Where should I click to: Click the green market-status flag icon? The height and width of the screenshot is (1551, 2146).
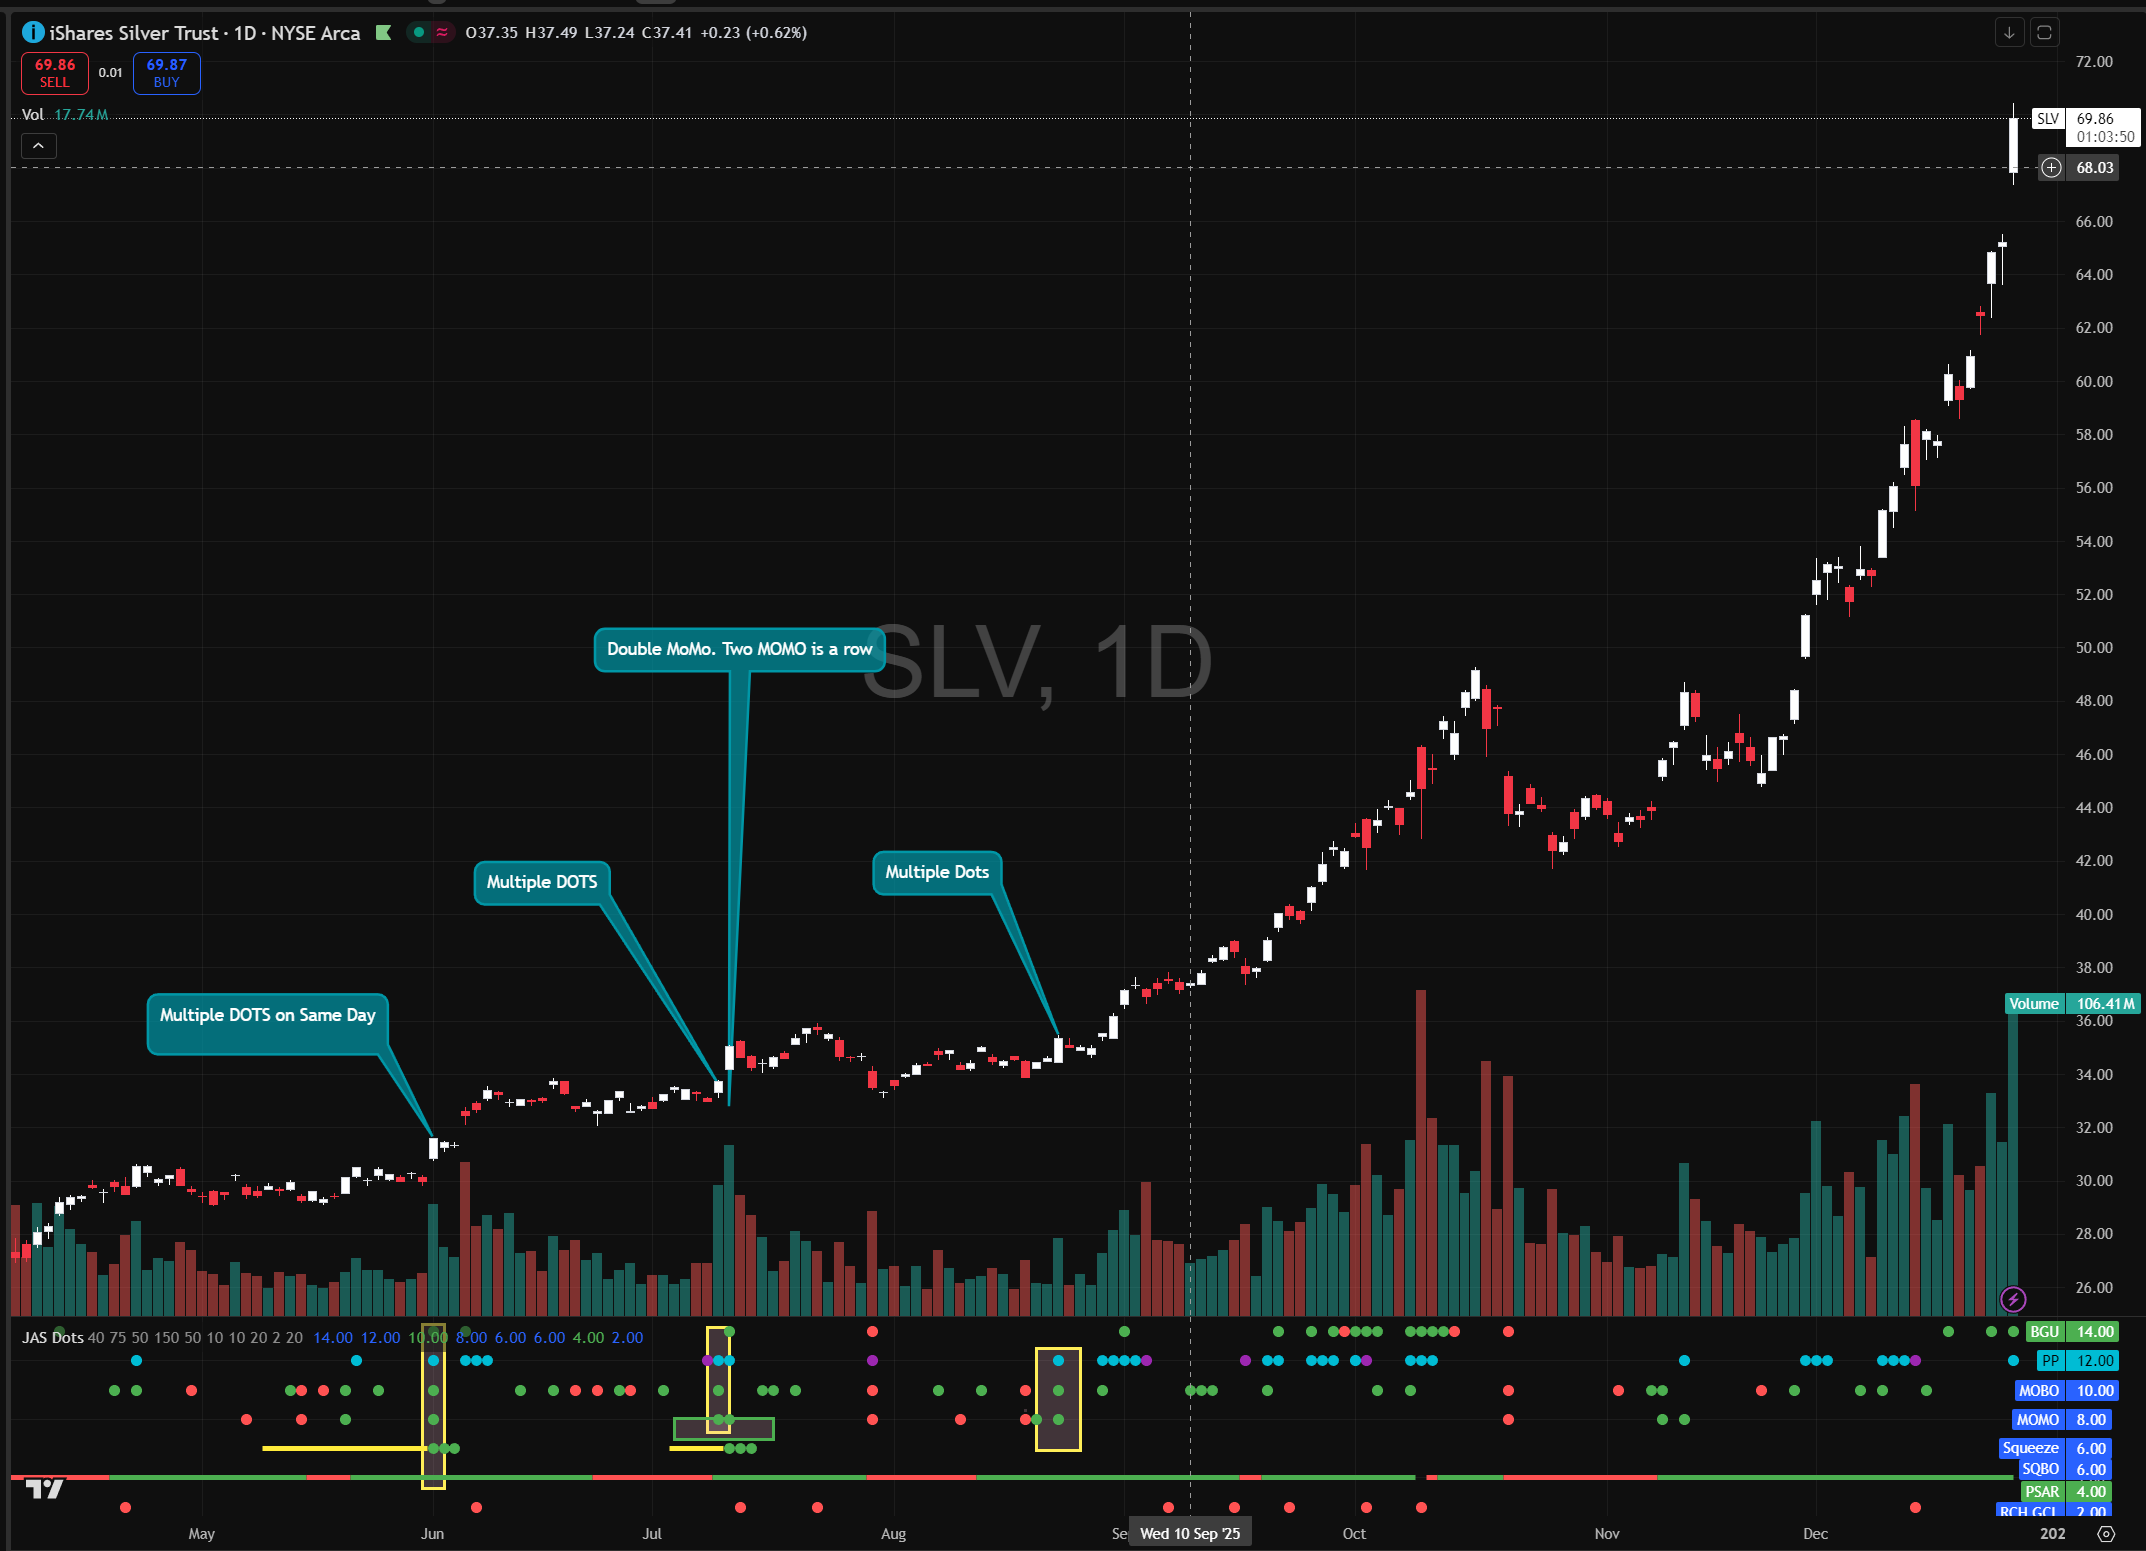tap(383, 32)
